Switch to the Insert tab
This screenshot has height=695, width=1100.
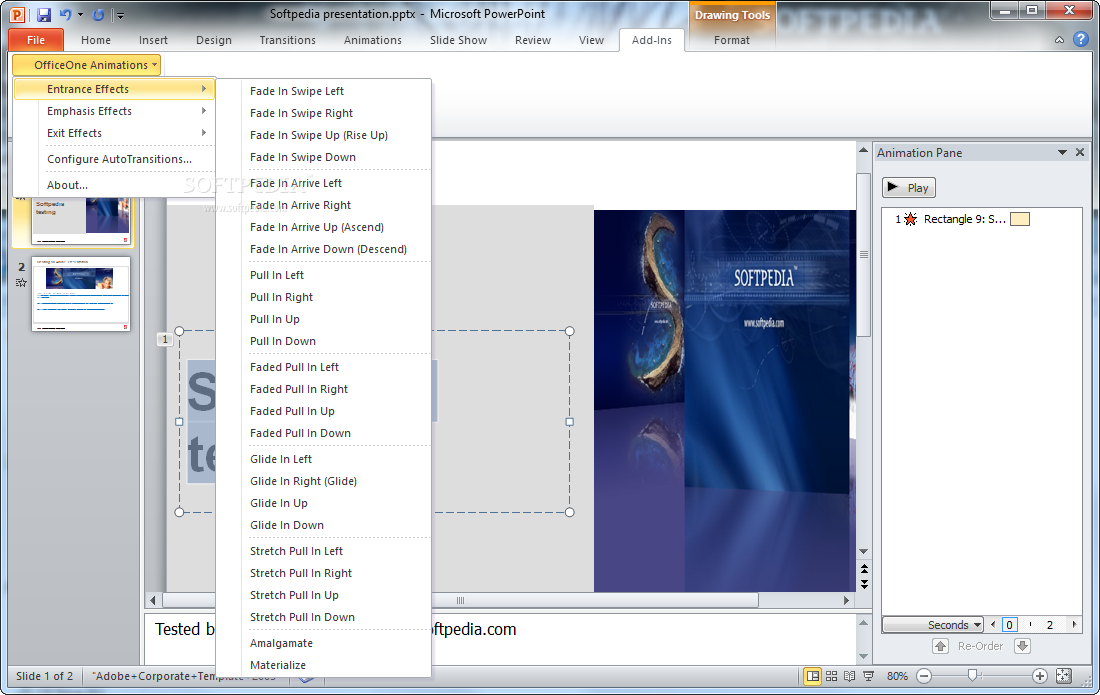(153, 40)
